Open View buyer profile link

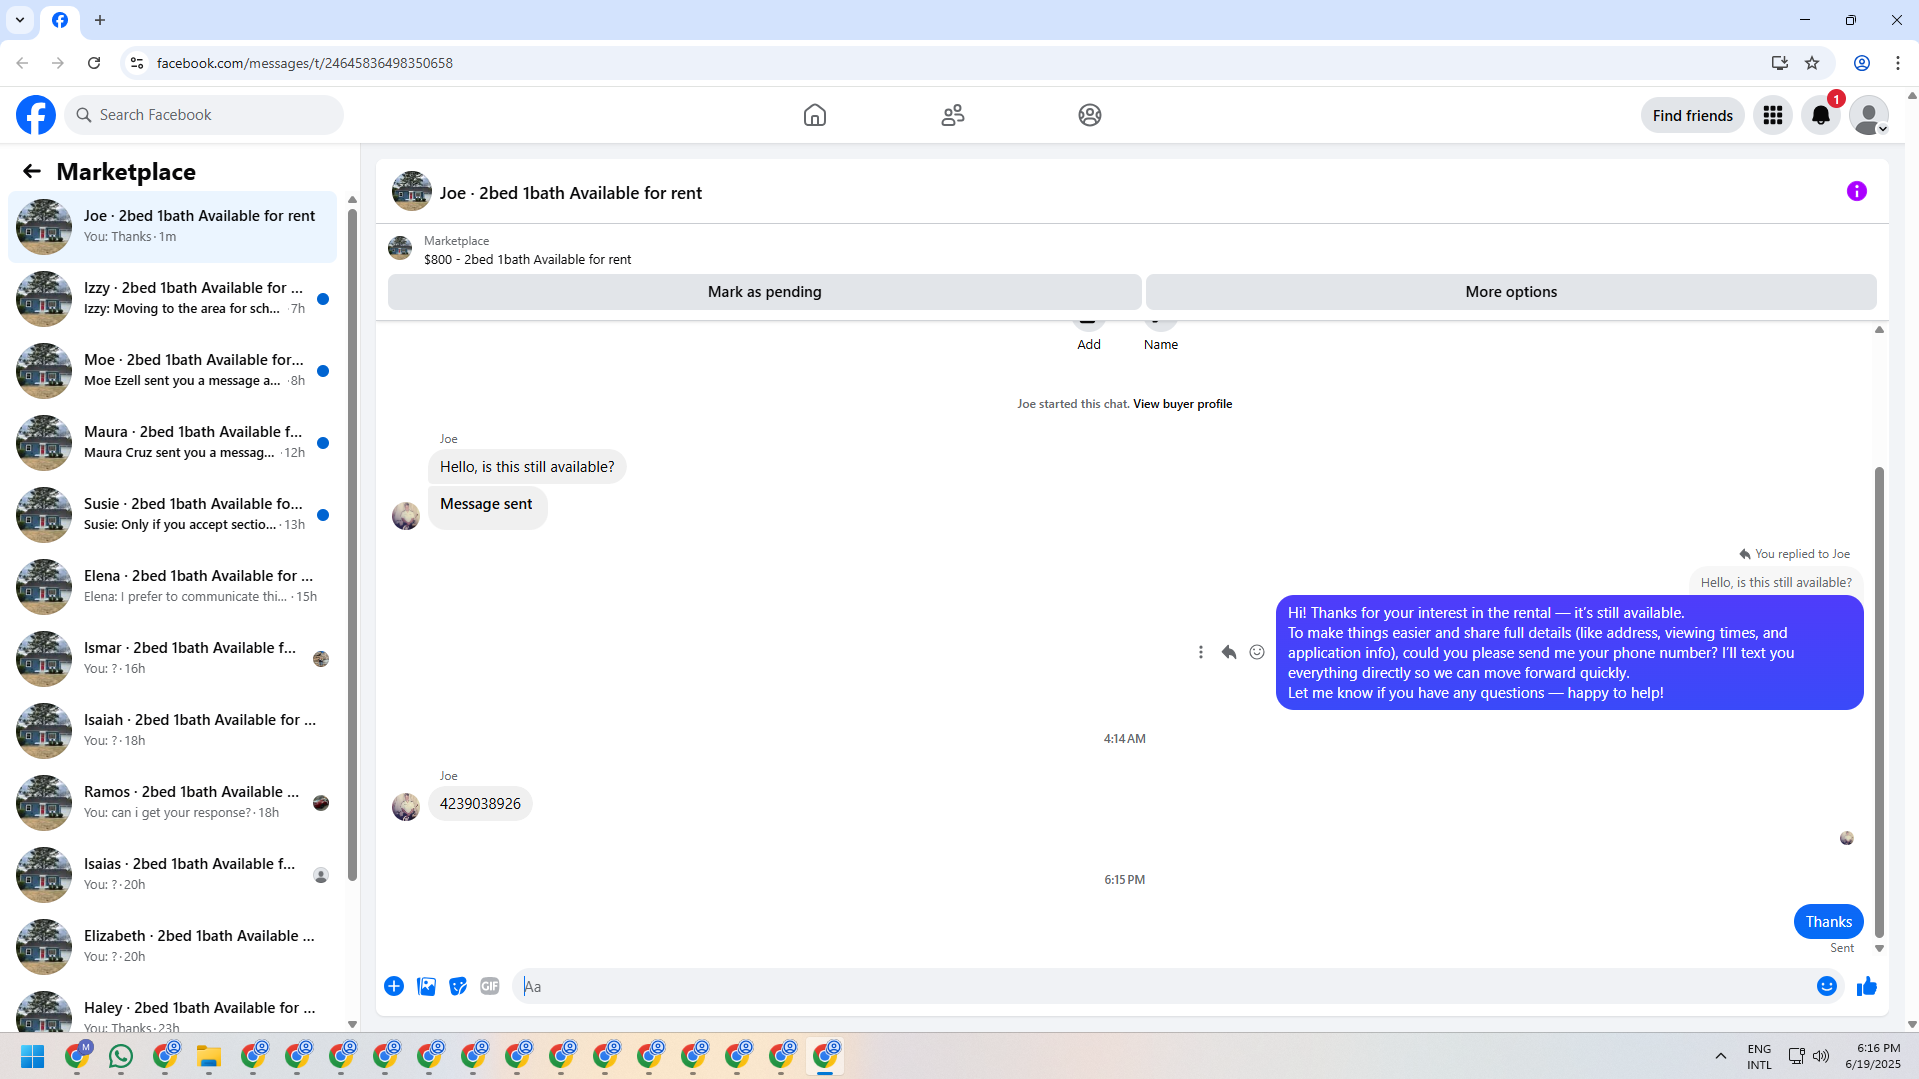1182,404
